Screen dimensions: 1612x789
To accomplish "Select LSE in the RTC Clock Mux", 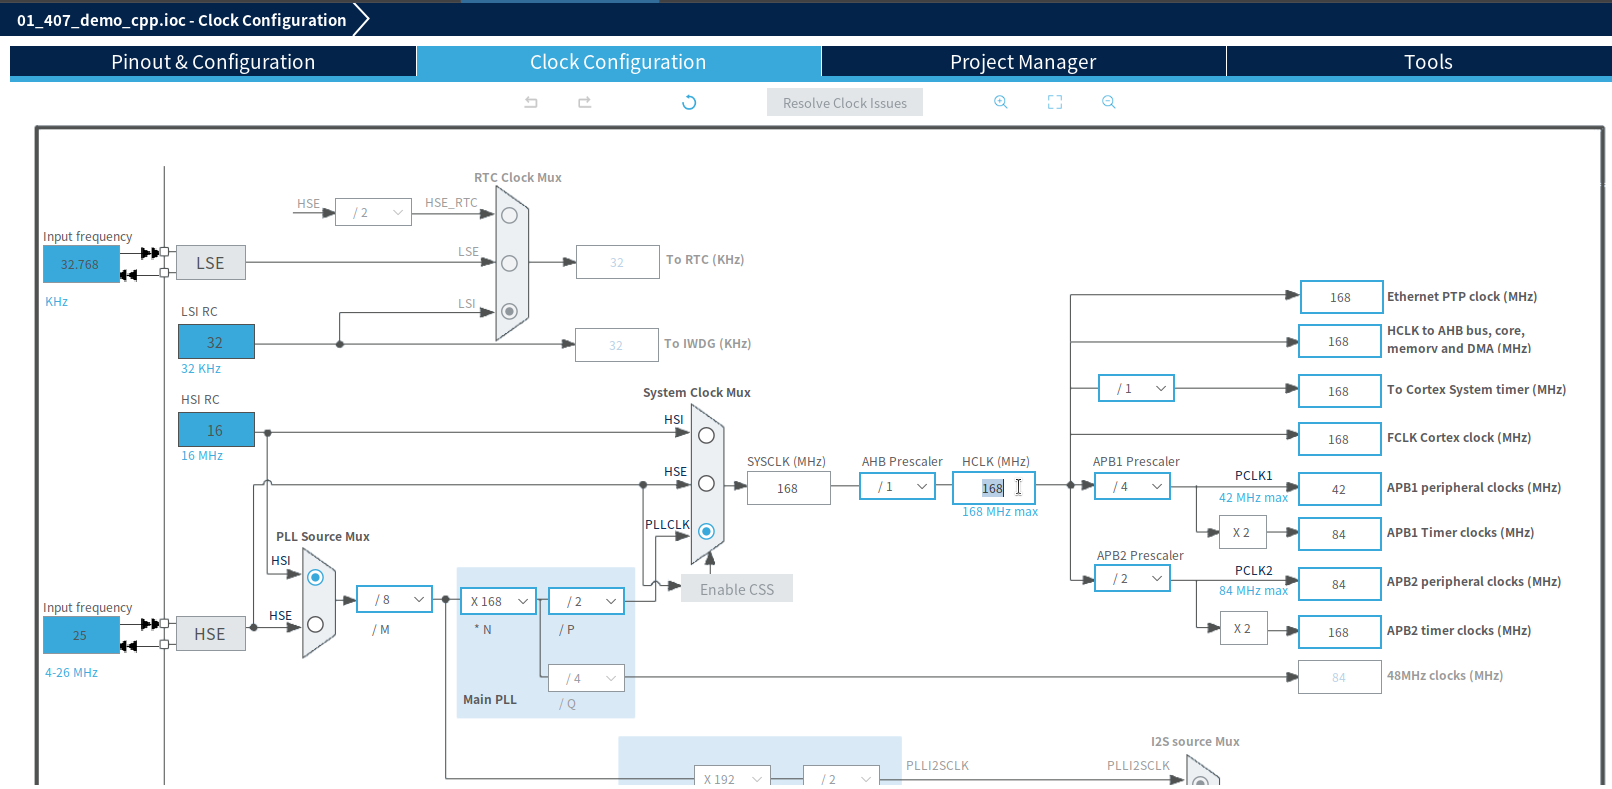I will tap(509, 263).
